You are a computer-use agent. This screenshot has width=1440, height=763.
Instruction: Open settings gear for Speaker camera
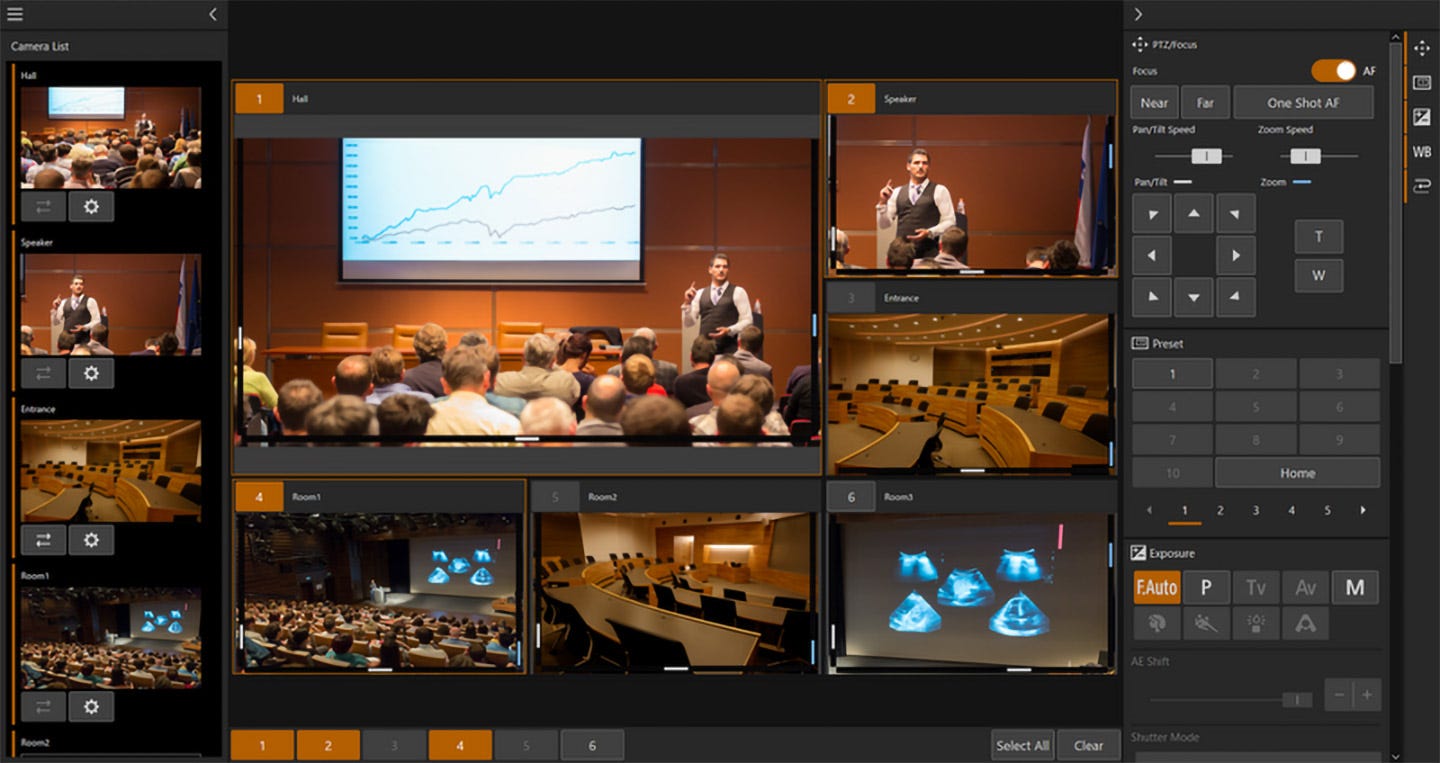tap(91, 373)
